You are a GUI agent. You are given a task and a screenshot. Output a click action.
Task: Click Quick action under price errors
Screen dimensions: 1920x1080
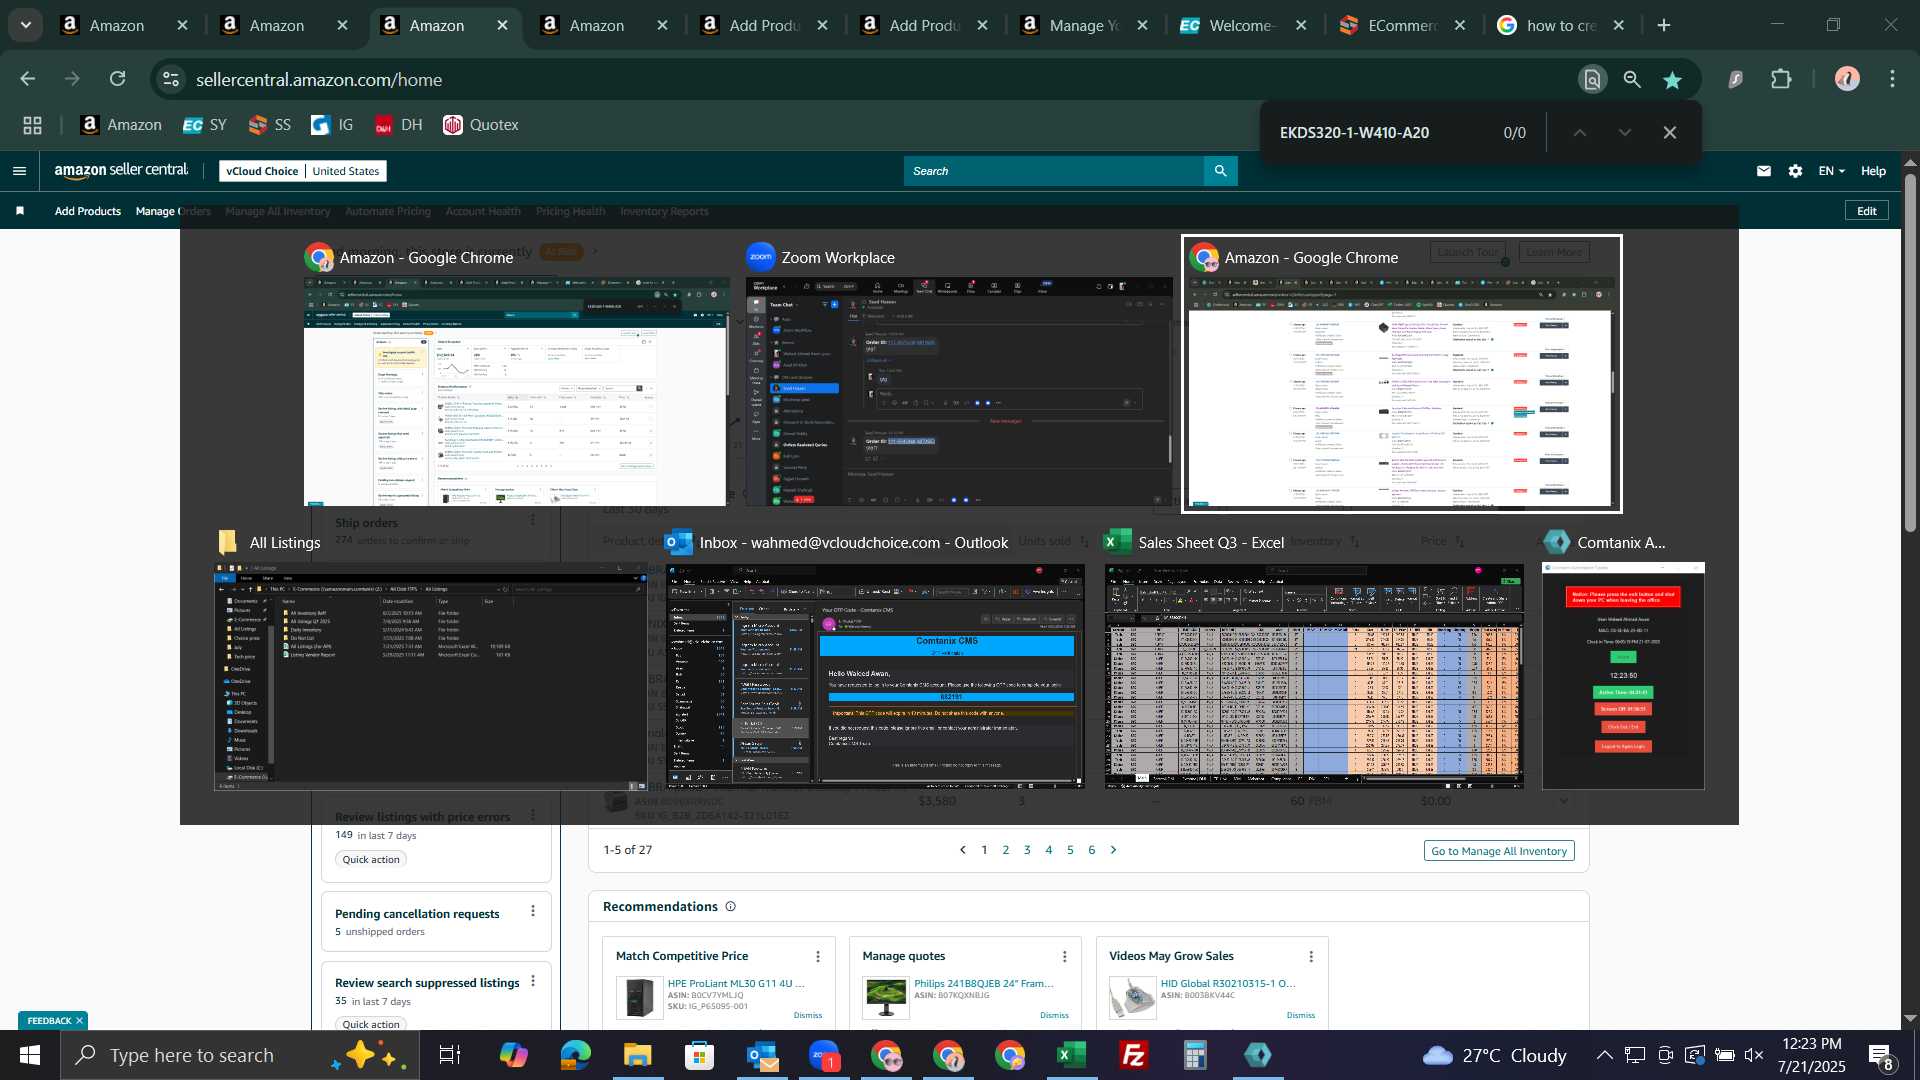(x=371, y=860)
